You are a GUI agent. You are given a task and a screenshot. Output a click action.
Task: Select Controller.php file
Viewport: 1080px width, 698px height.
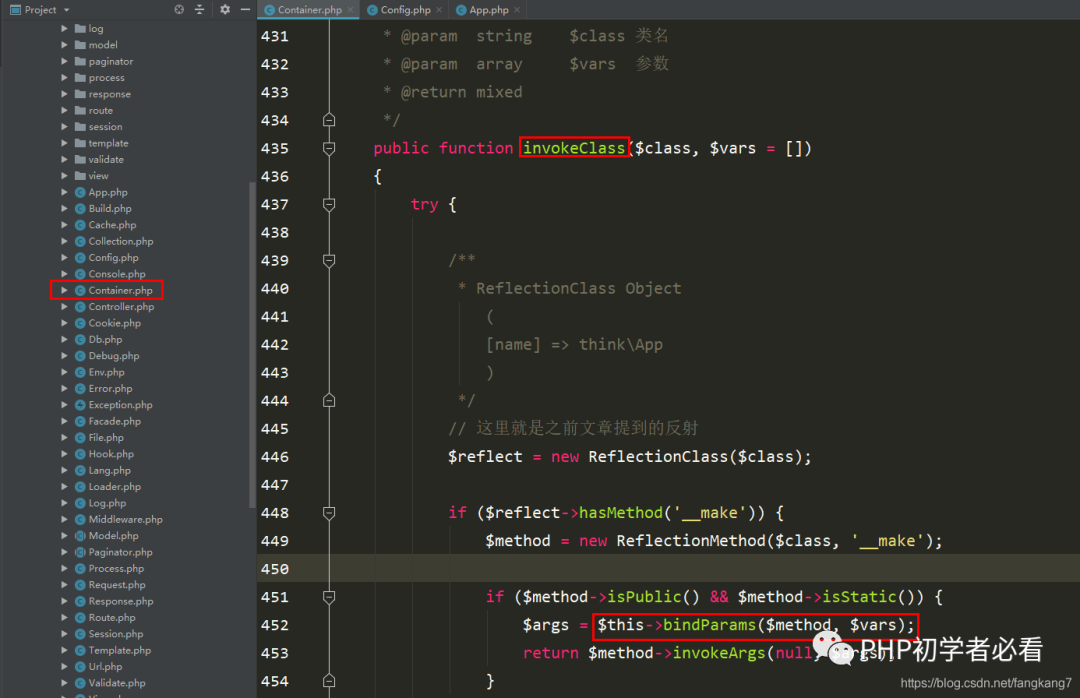tap(121, 307)
